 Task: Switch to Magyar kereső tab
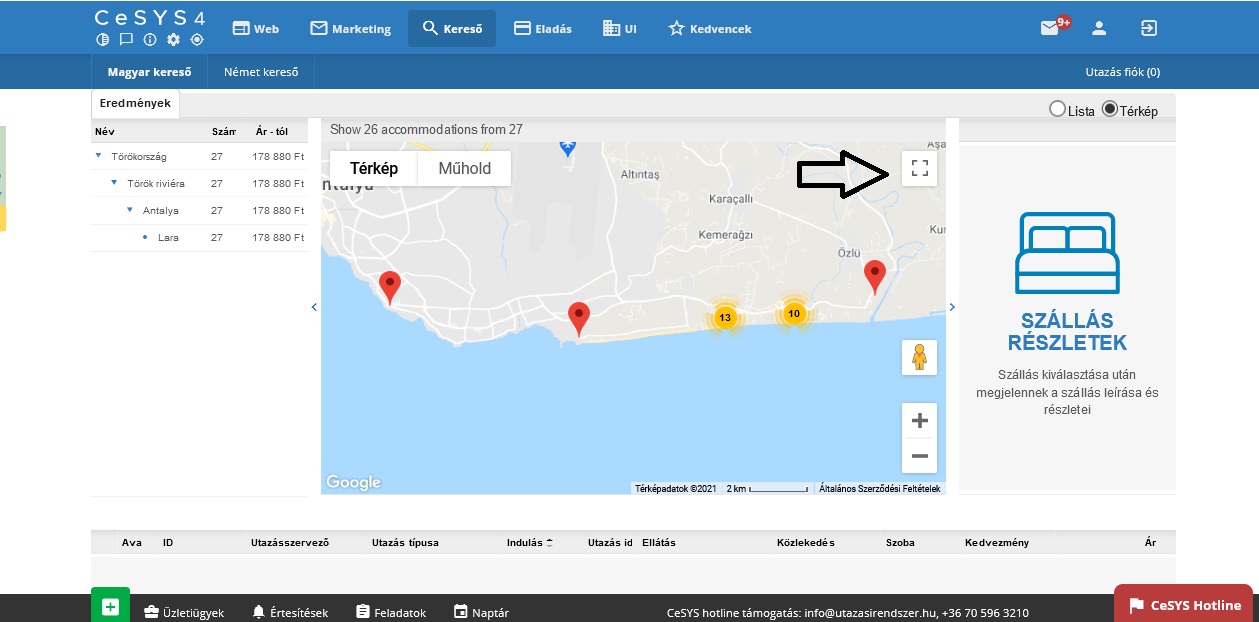click(149, 72)
